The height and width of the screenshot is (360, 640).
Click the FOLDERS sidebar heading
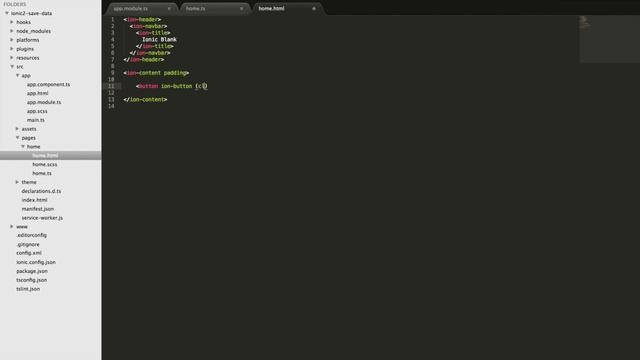(x=15, y=4)
